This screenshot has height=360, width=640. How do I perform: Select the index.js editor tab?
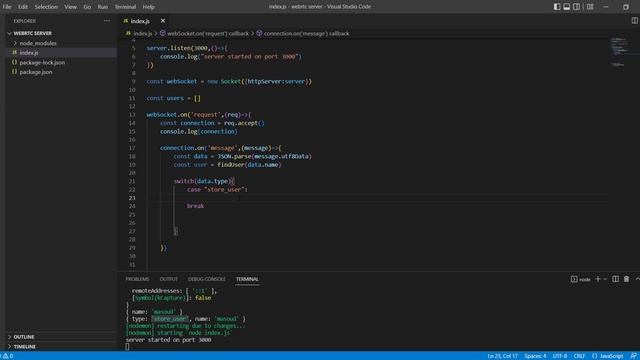(x=140, y=21)
